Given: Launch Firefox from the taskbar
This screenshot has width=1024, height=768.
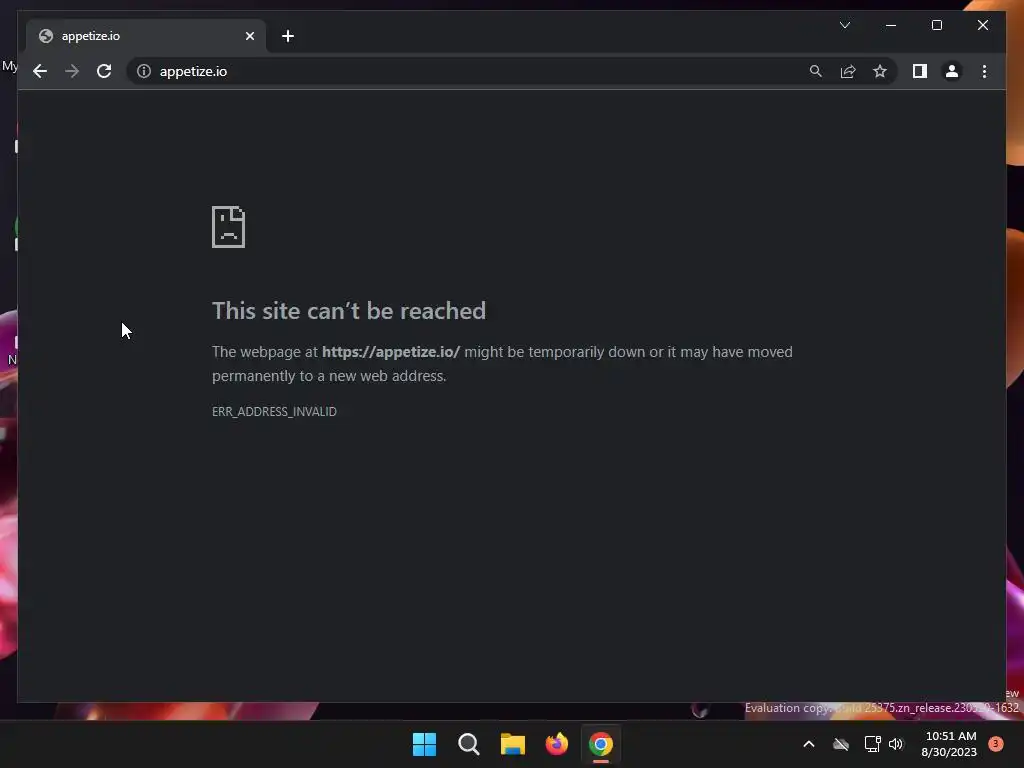Looking at the screenshot, I should tap(557, 744).
